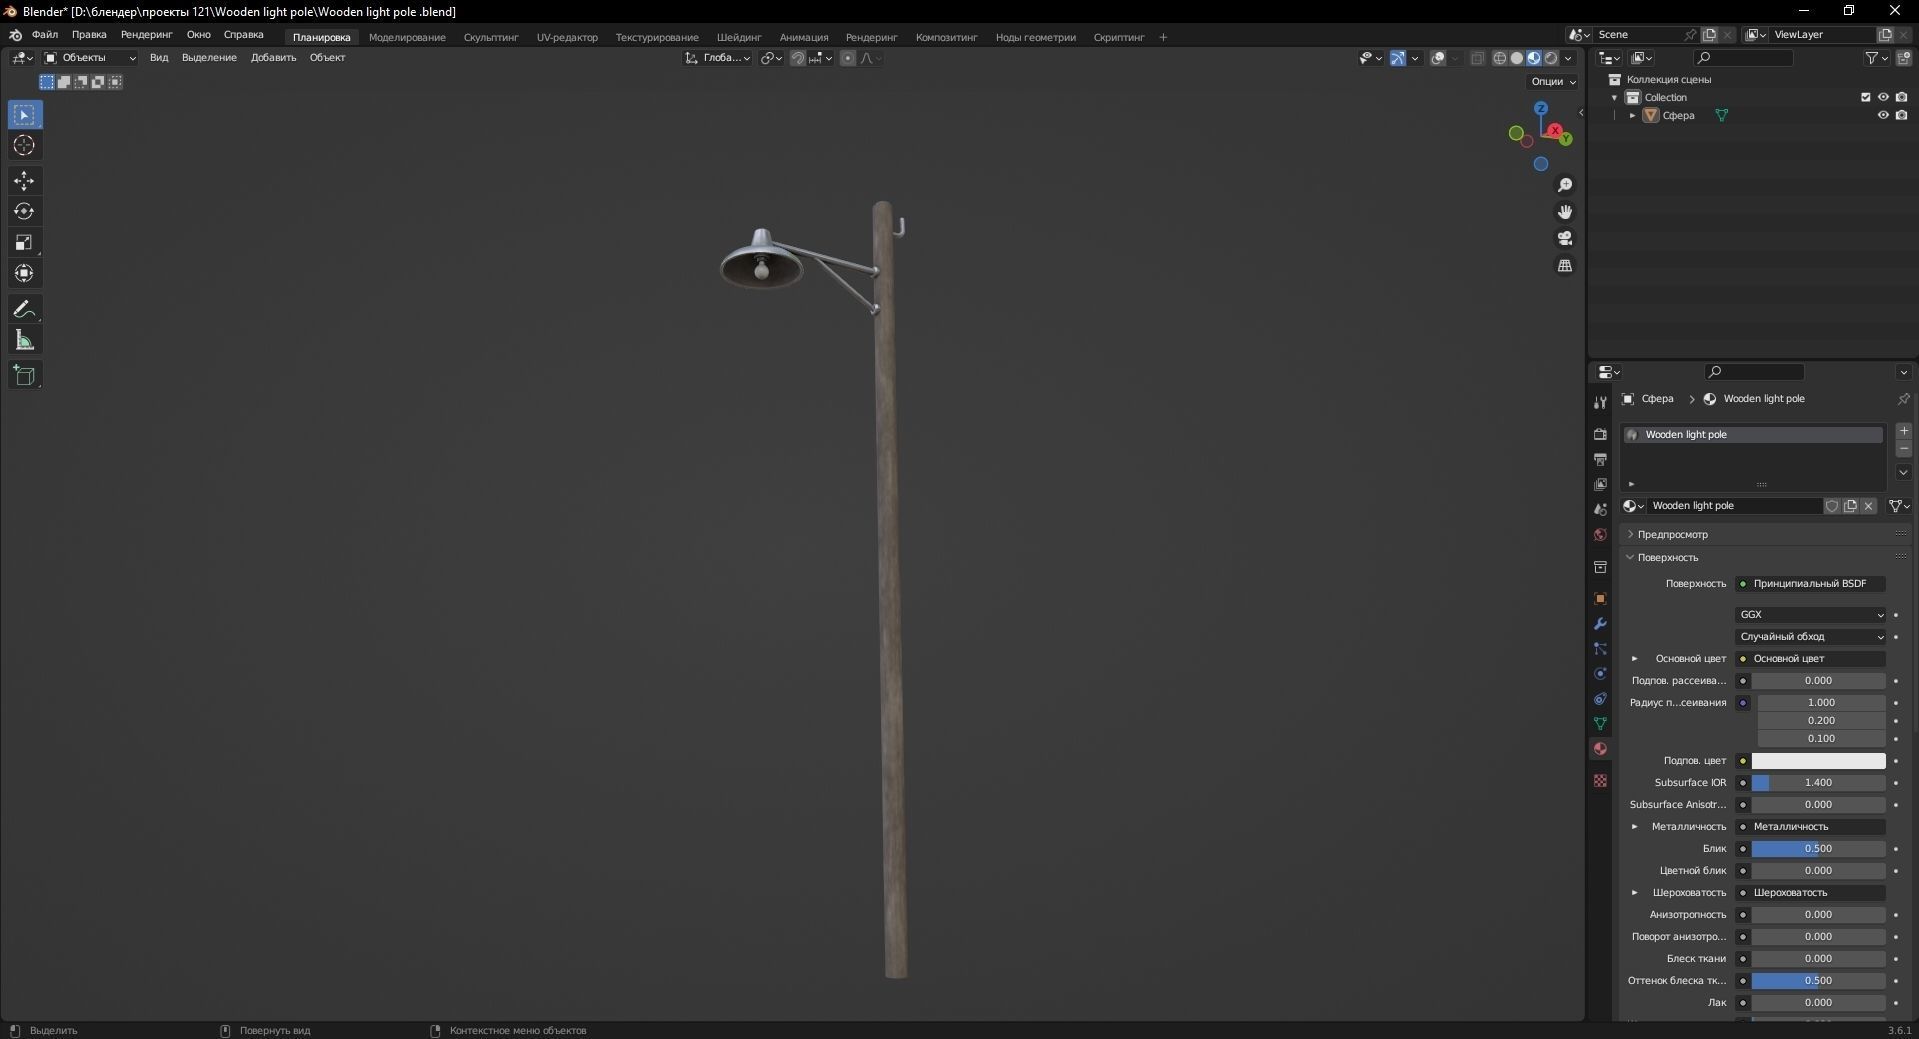1919x1039 pixels.
Task: Open the Material properties tab
Action: [x=1600, y=748]
